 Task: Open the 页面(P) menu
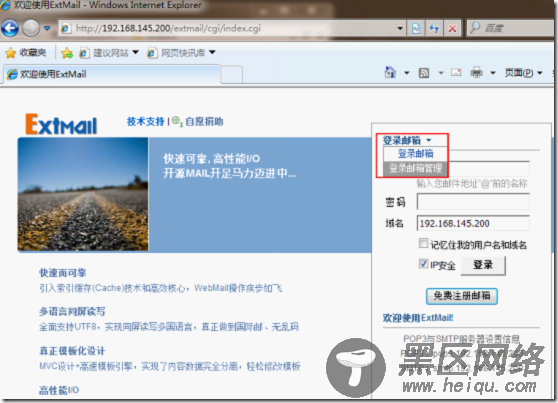(523, 73)
